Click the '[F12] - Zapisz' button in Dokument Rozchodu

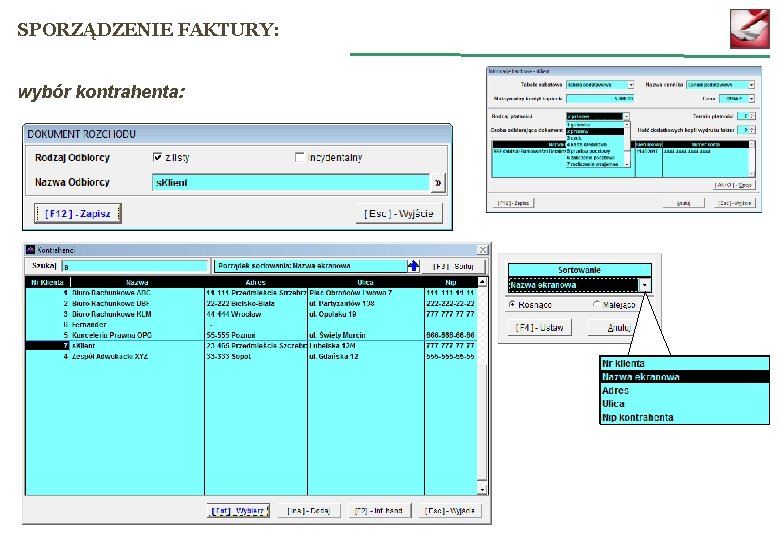point(78,214)
